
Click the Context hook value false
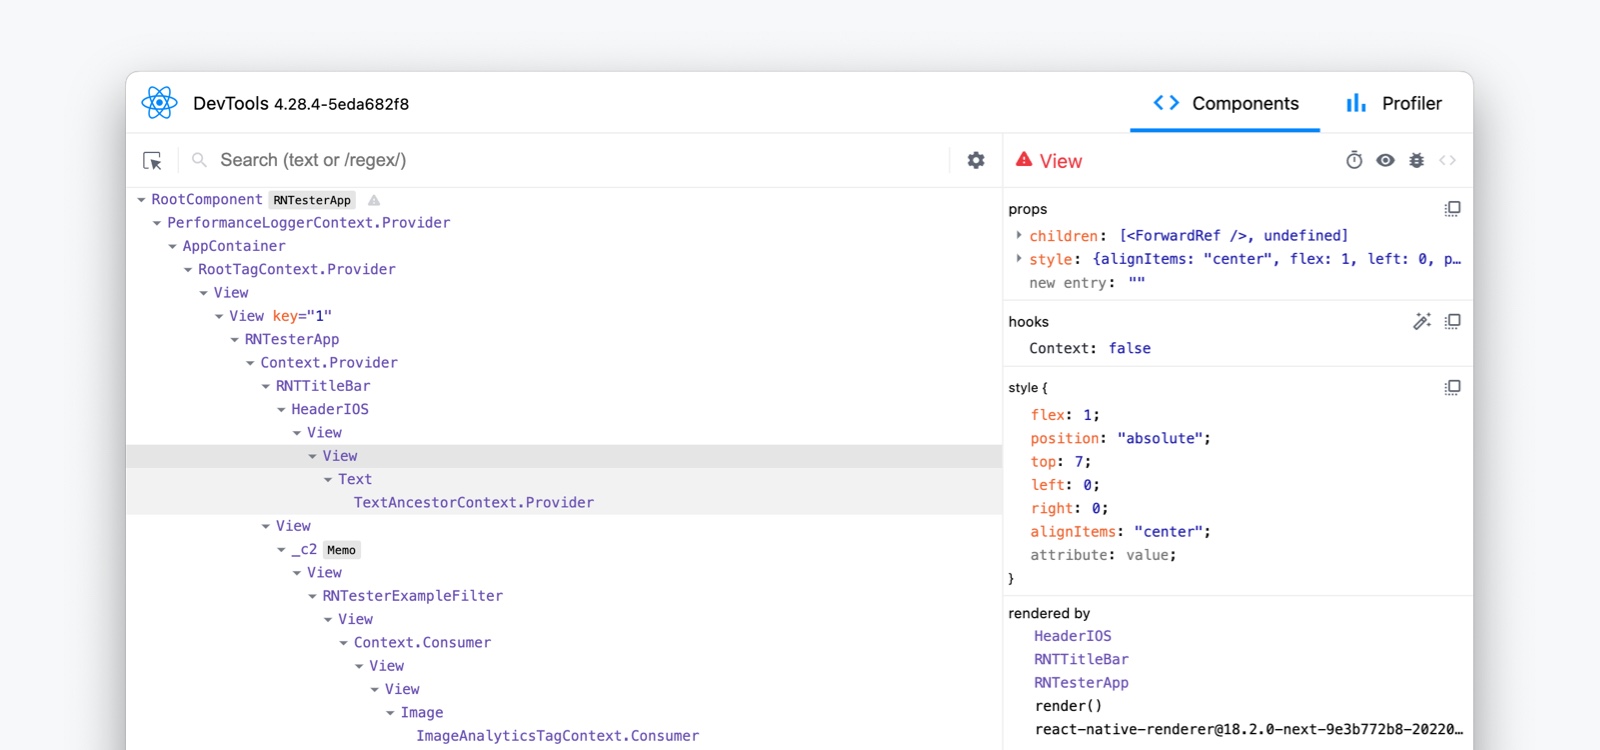point(1129,348)
